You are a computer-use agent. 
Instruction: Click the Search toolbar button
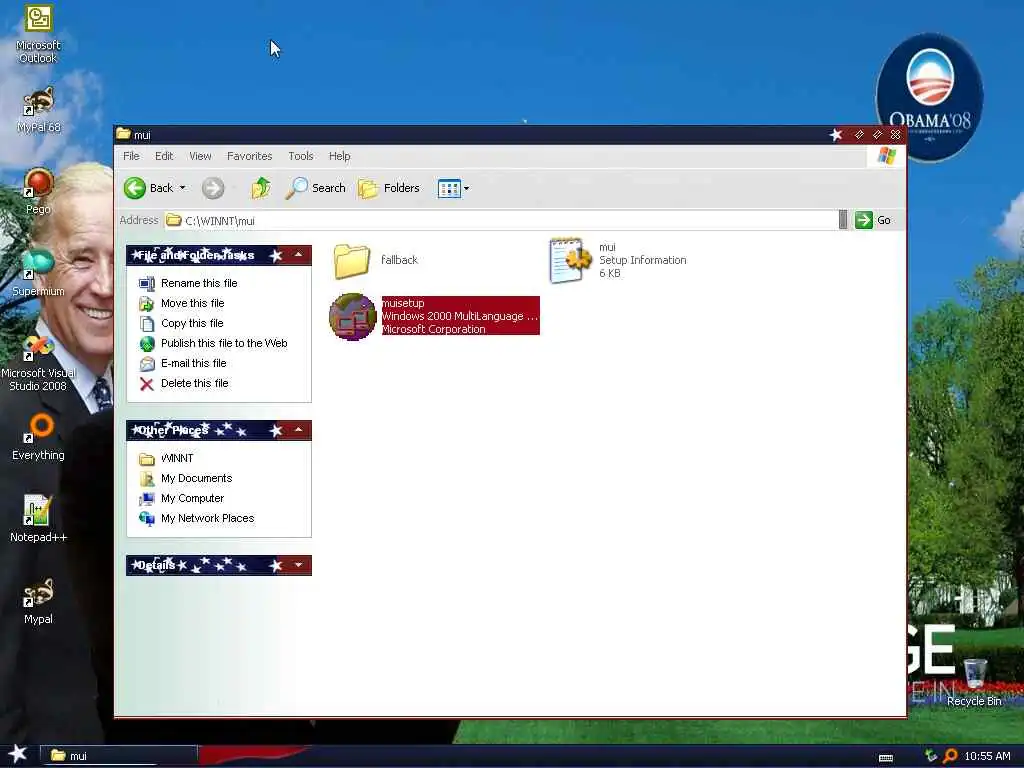tap(316, 188)
